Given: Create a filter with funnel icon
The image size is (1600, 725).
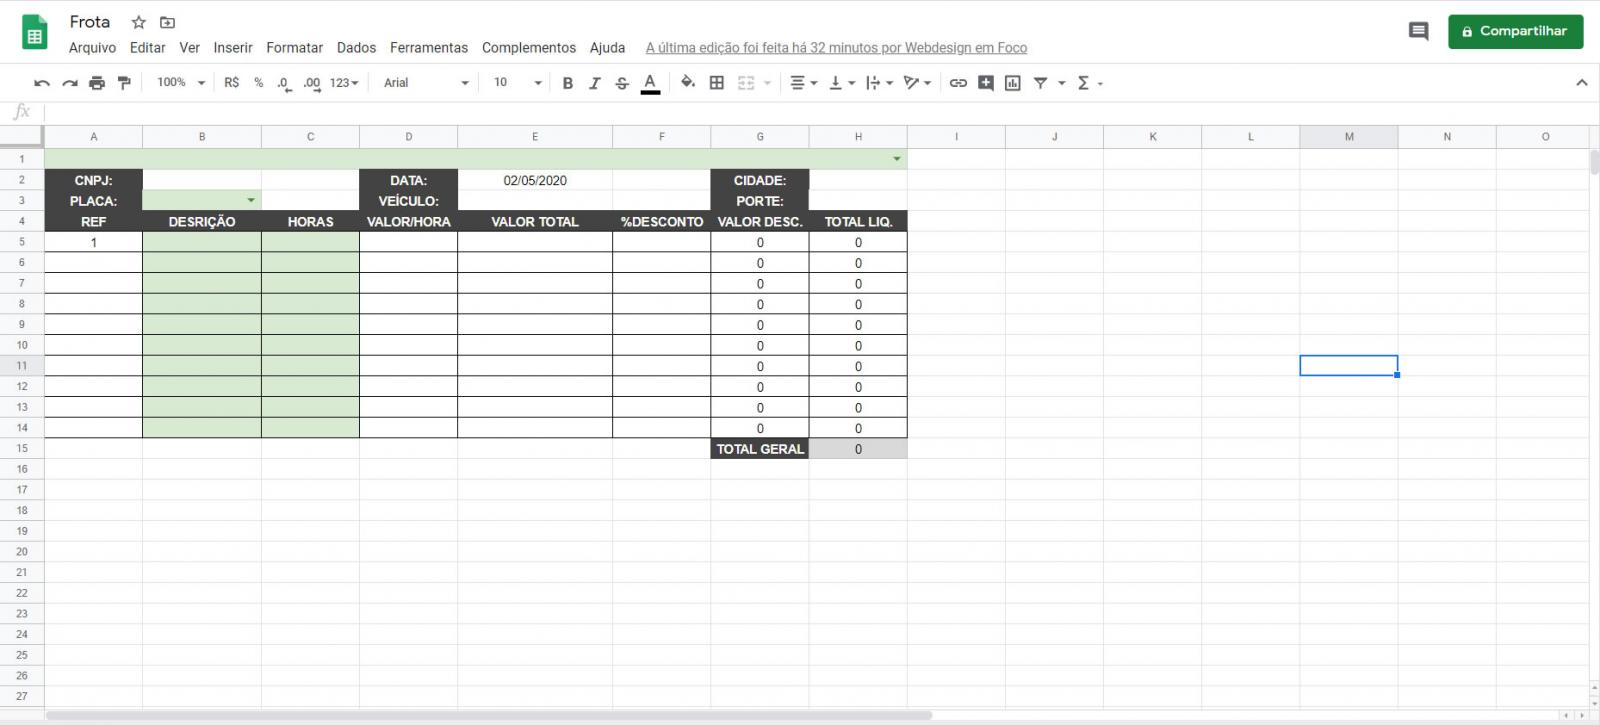Looking at the screenshot, I should pyautogui.click(x=1041, y=83).
